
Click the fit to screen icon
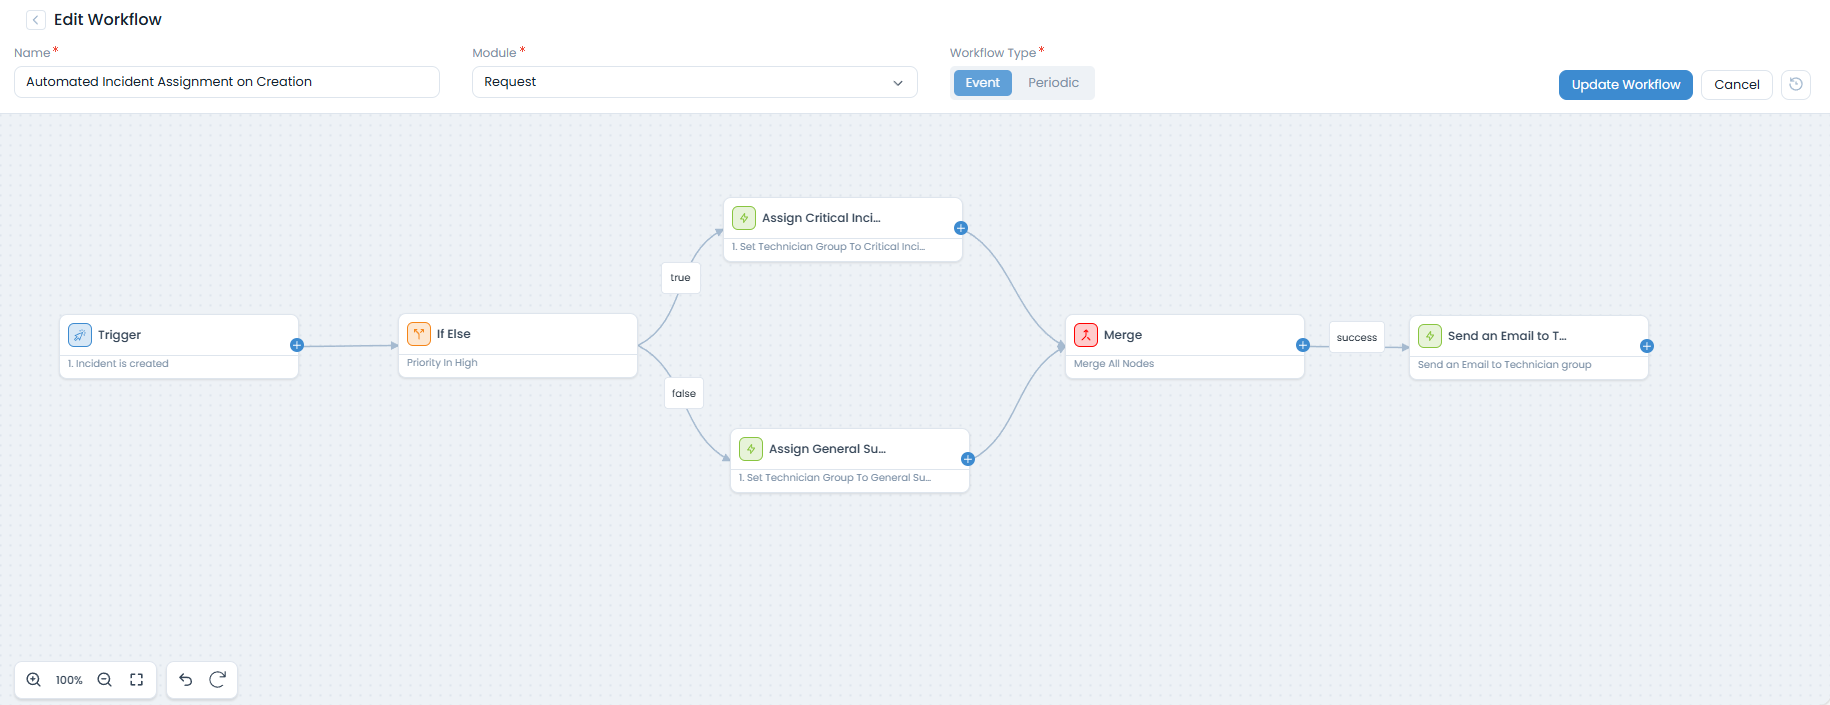[x=137, y=680]
